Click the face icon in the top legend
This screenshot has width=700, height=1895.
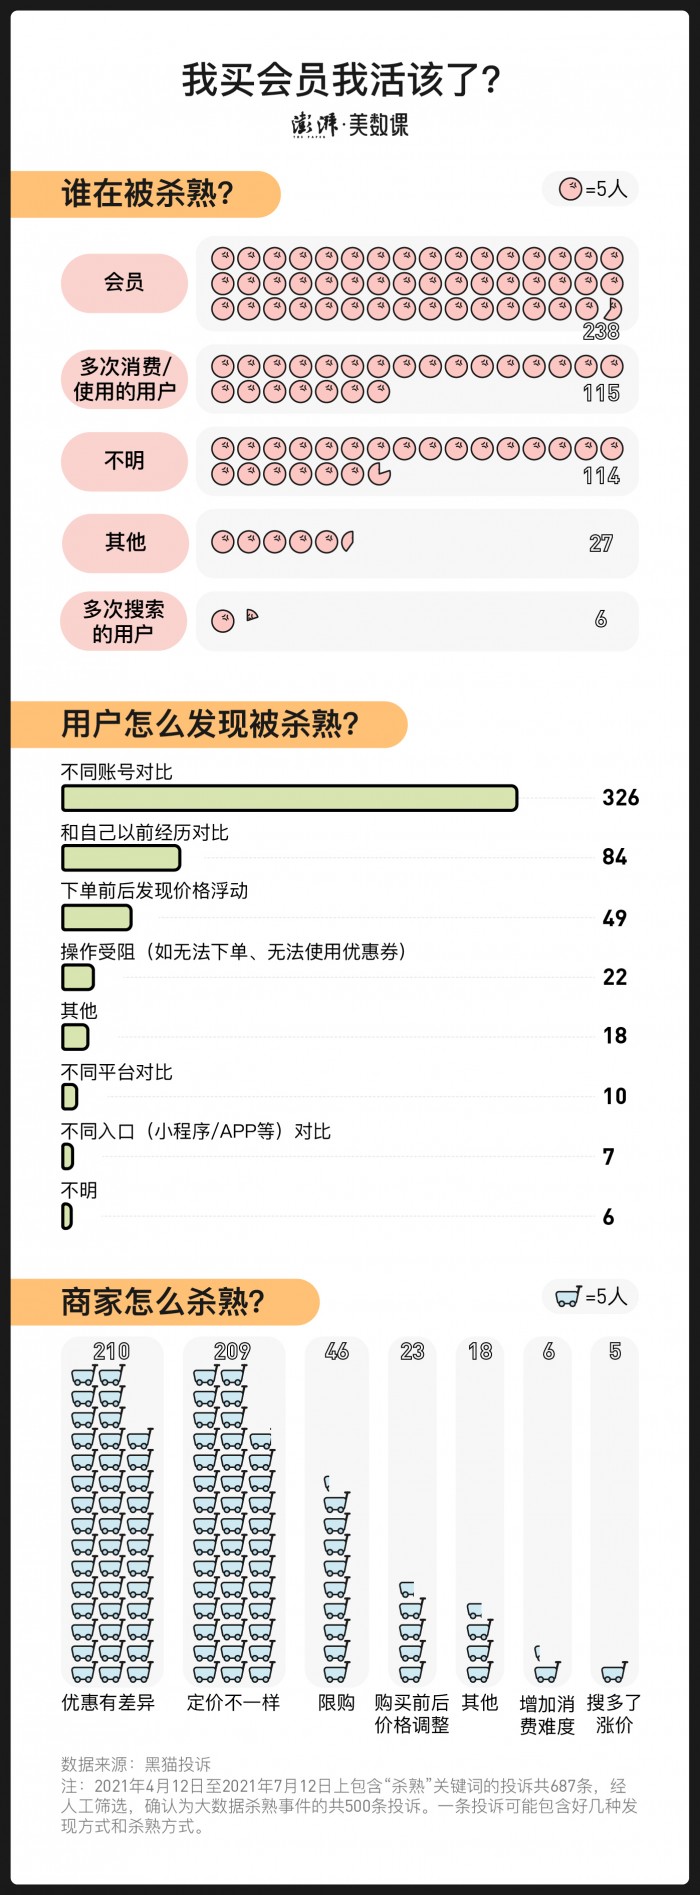point(570,189)
